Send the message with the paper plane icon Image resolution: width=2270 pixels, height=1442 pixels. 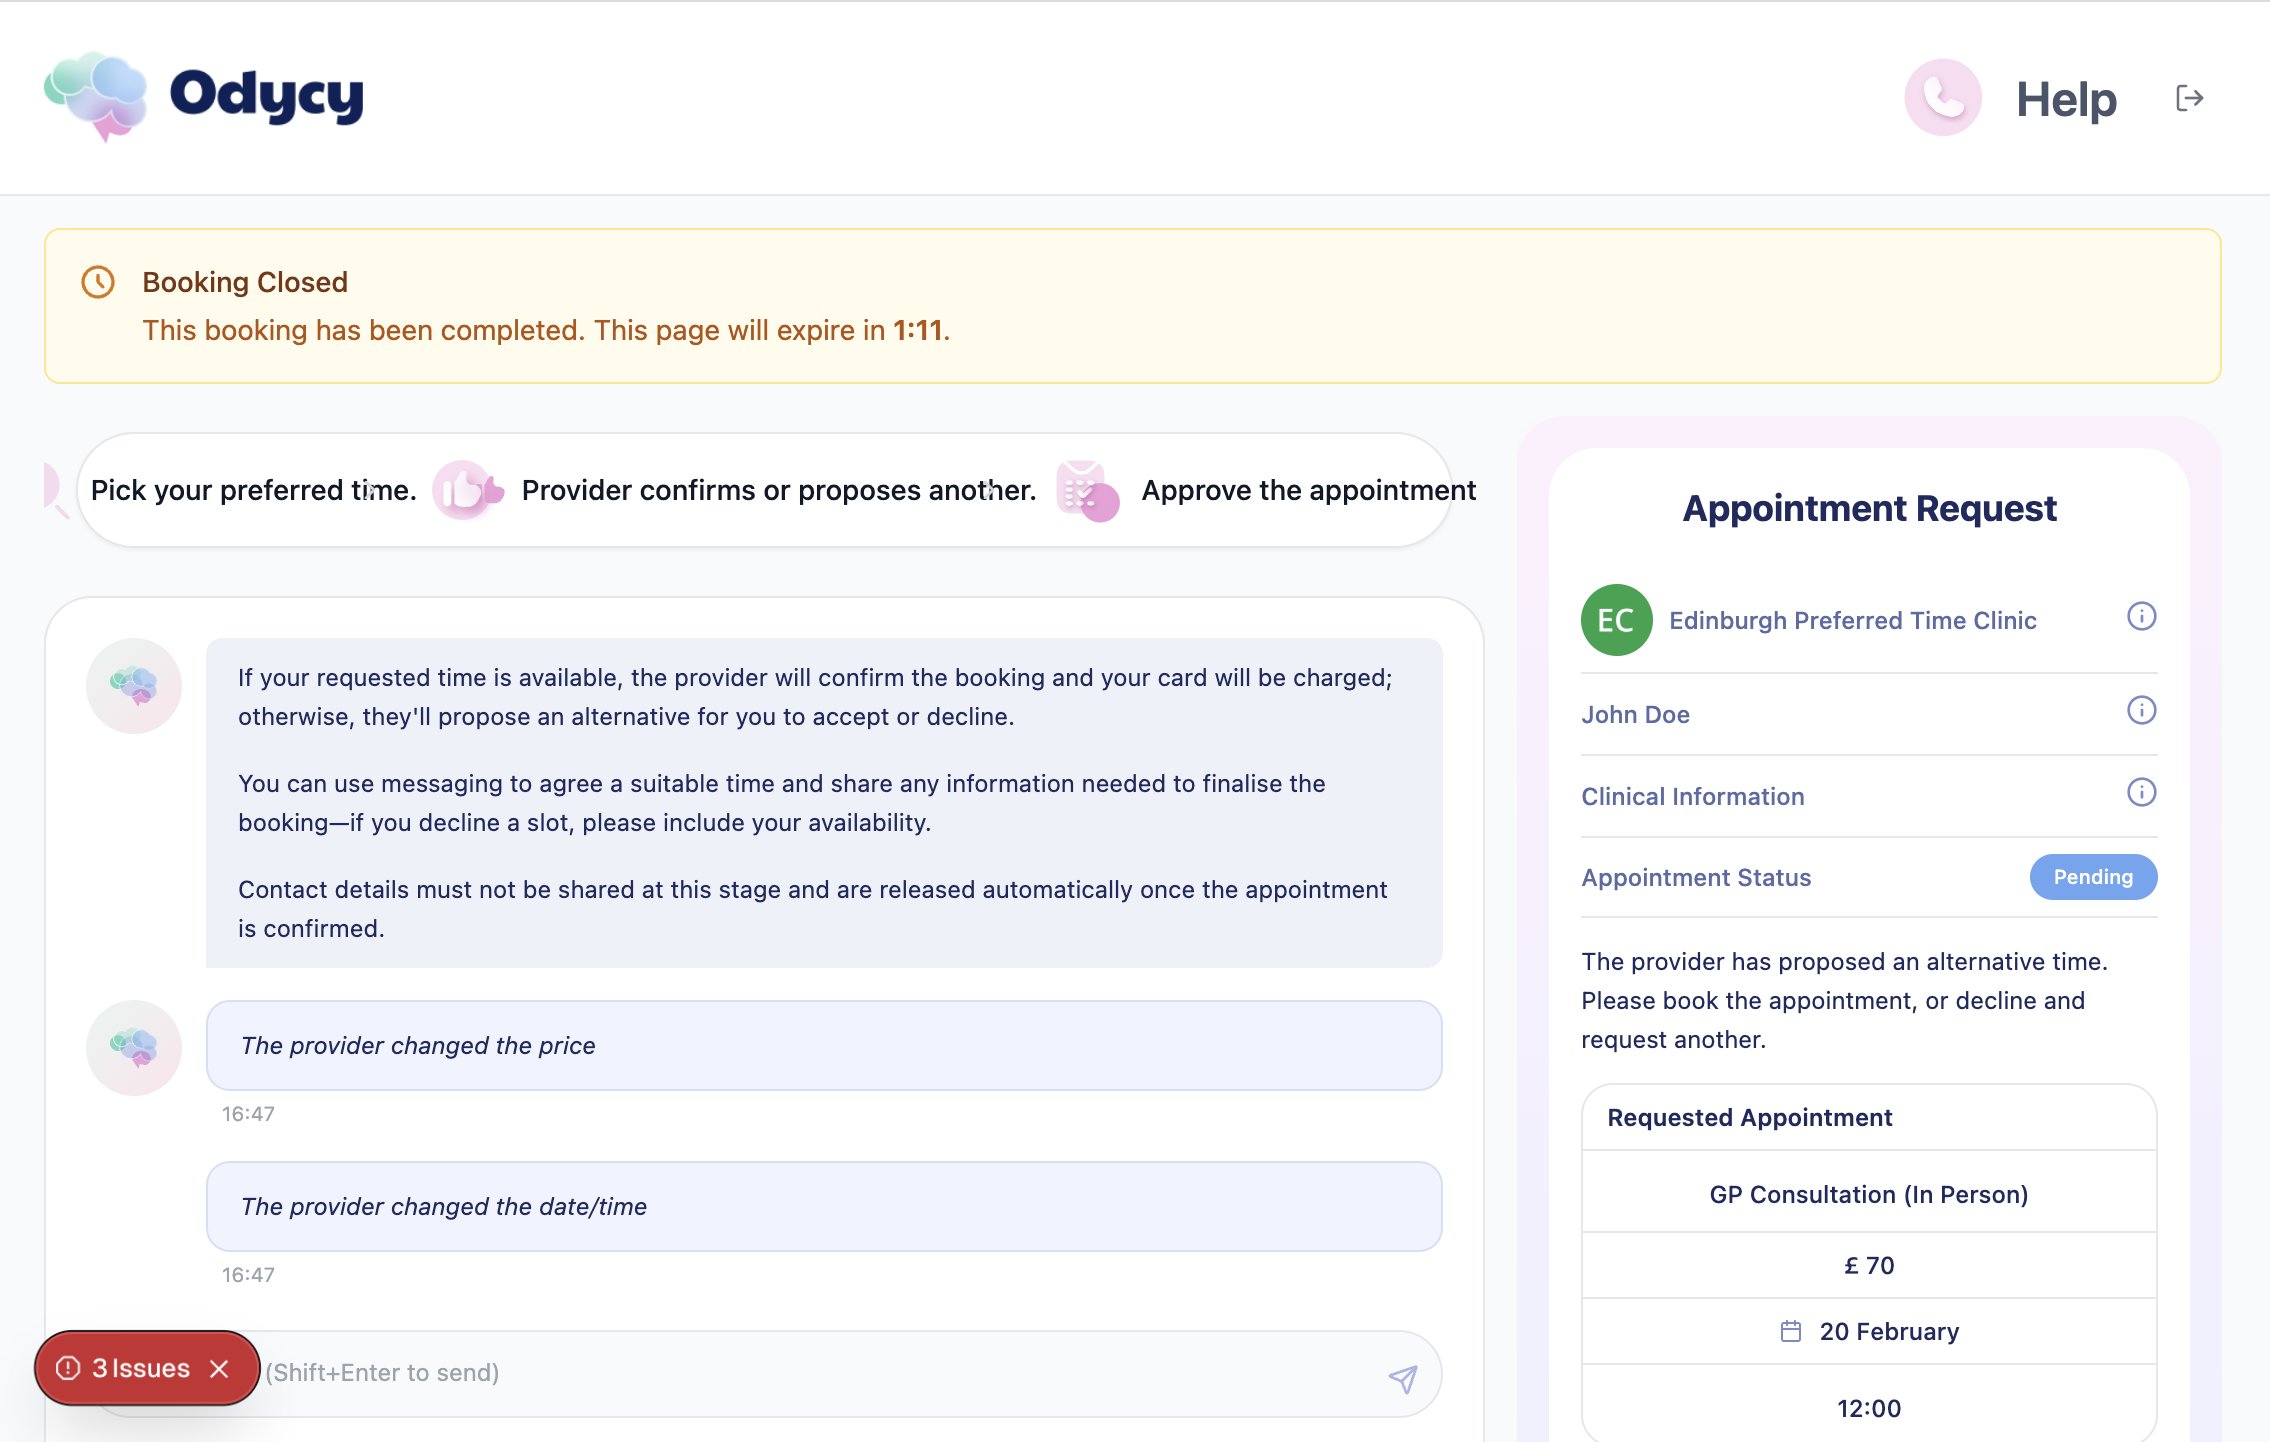point(1403,1375)
